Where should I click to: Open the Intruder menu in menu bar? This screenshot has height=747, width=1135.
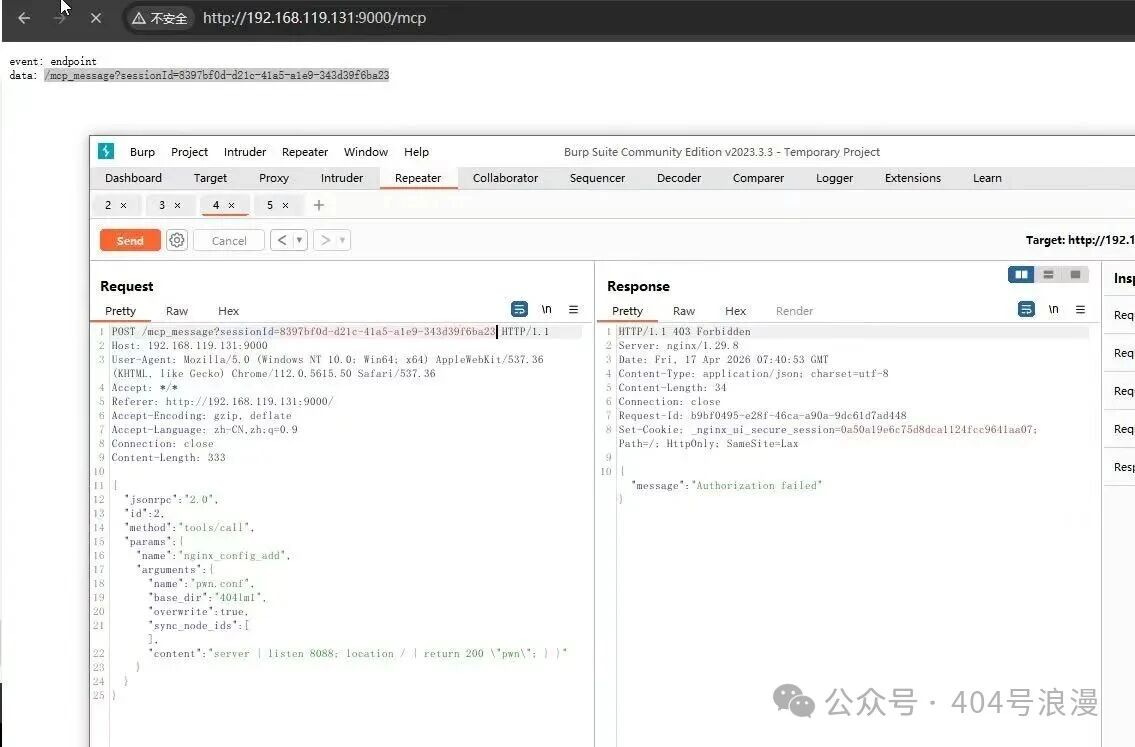coord(245,152)
